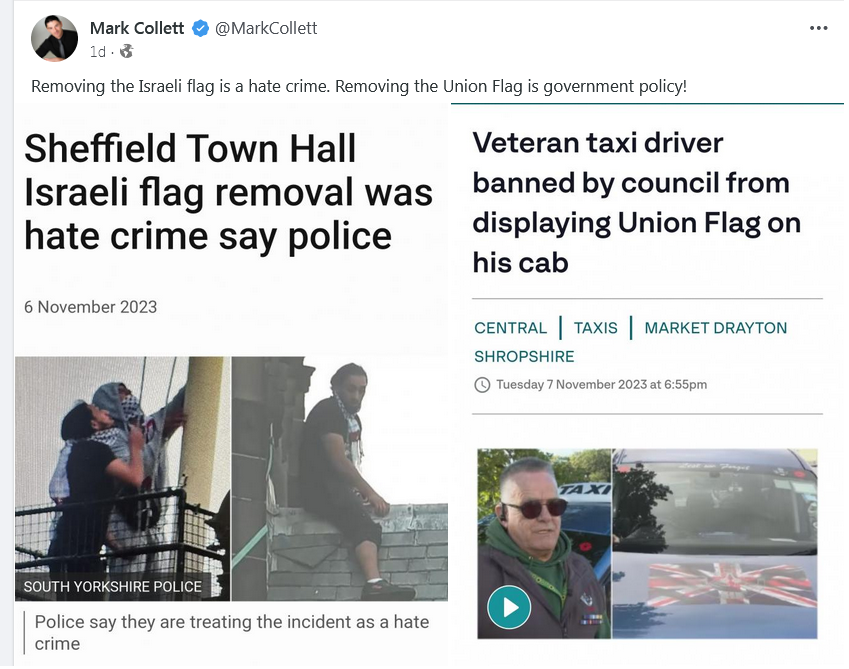Screen dimensions: 849x669
Task: Open Mark Collett's profile avatar
Action: (54, 38)
